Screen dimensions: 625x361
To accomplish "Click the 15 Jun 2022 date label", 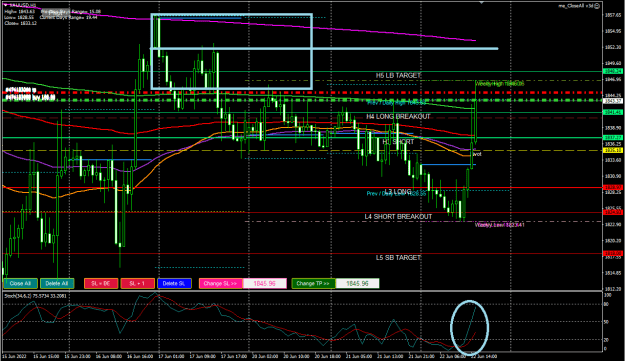I will coord(14,356).
